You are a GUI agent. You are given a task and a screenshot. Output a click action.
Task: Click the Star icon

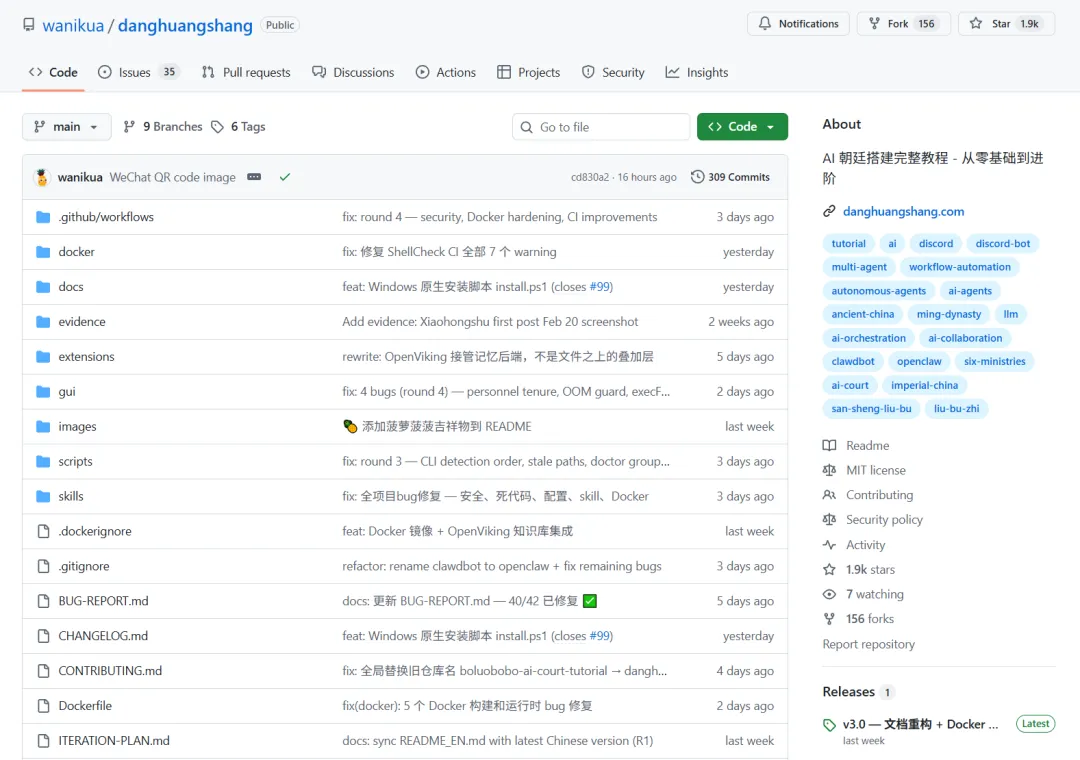tap(975, 23)
